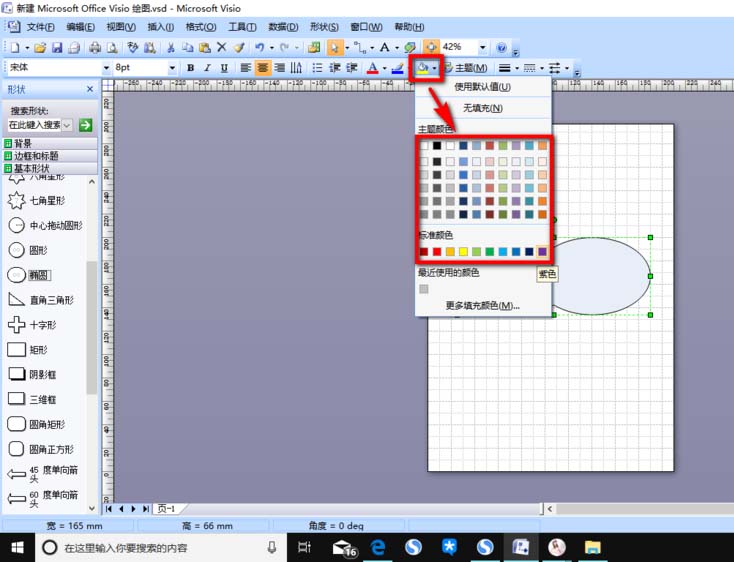Image resolution: width=734 pixels, height=562 pixels.
Task: Click the line color pen icon
Action: 397,68
